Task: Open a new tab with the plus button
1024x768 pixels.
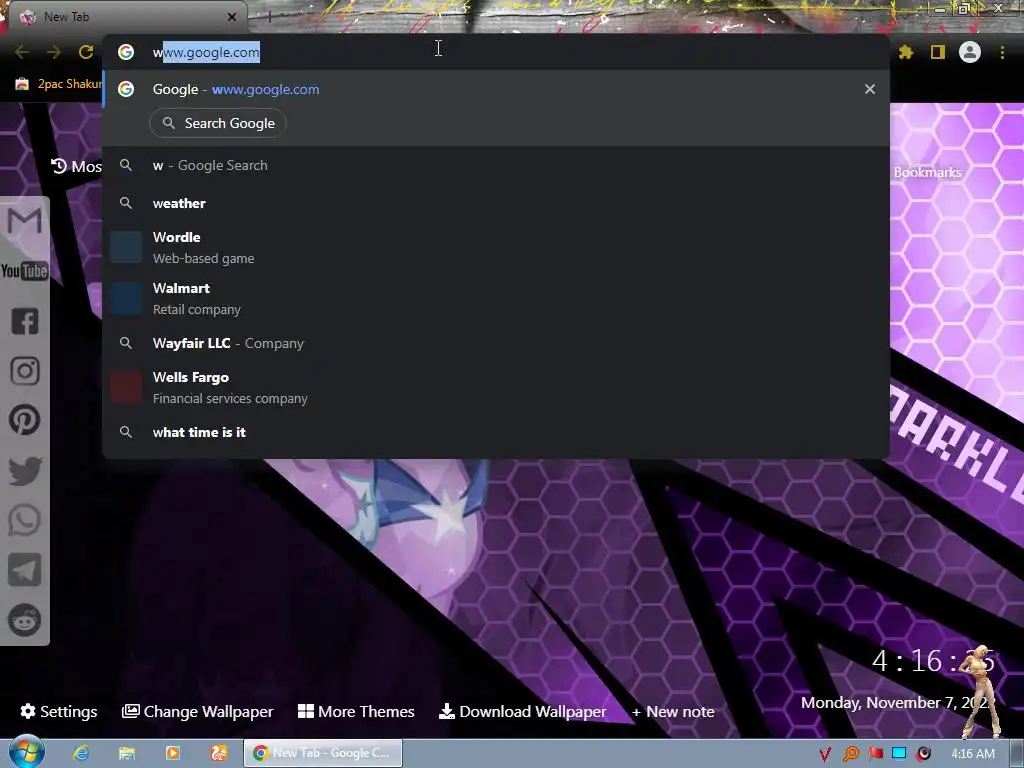Action: [x=269, y=17]
